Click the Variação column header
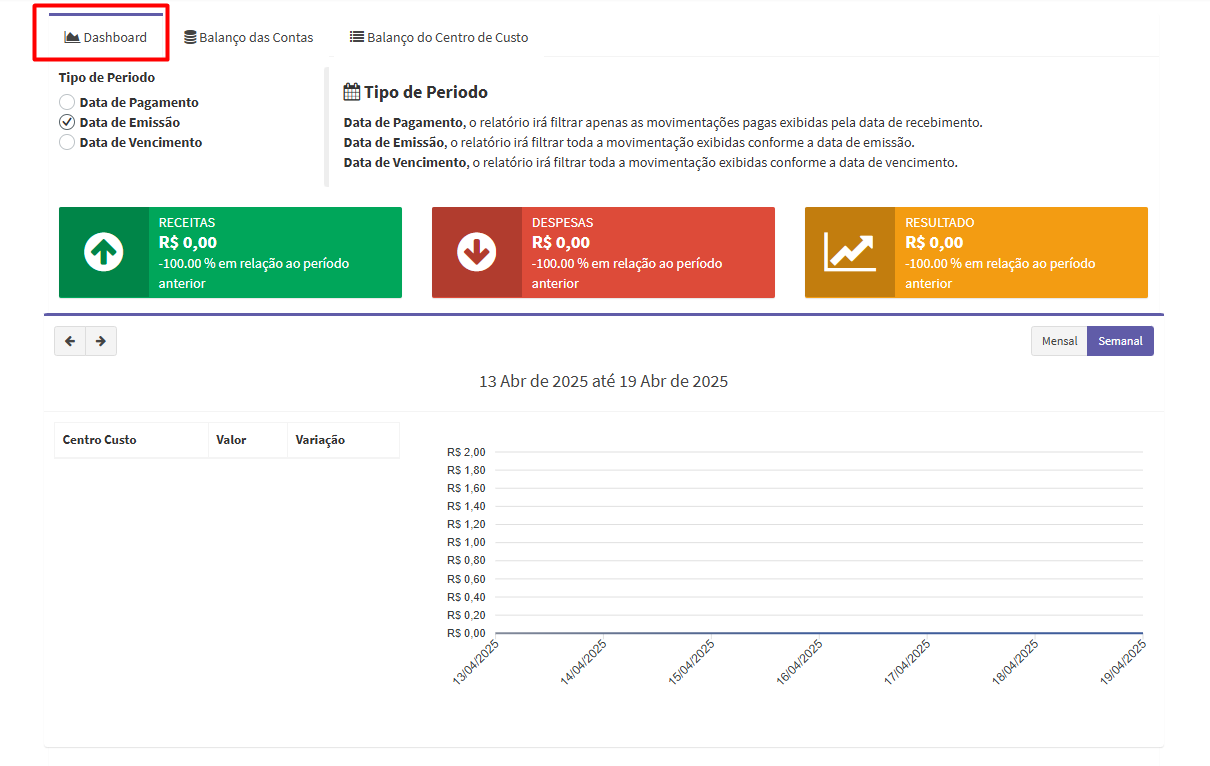Image resolution: width=1210 pixels, height=766 pixels. pos(320,440)
